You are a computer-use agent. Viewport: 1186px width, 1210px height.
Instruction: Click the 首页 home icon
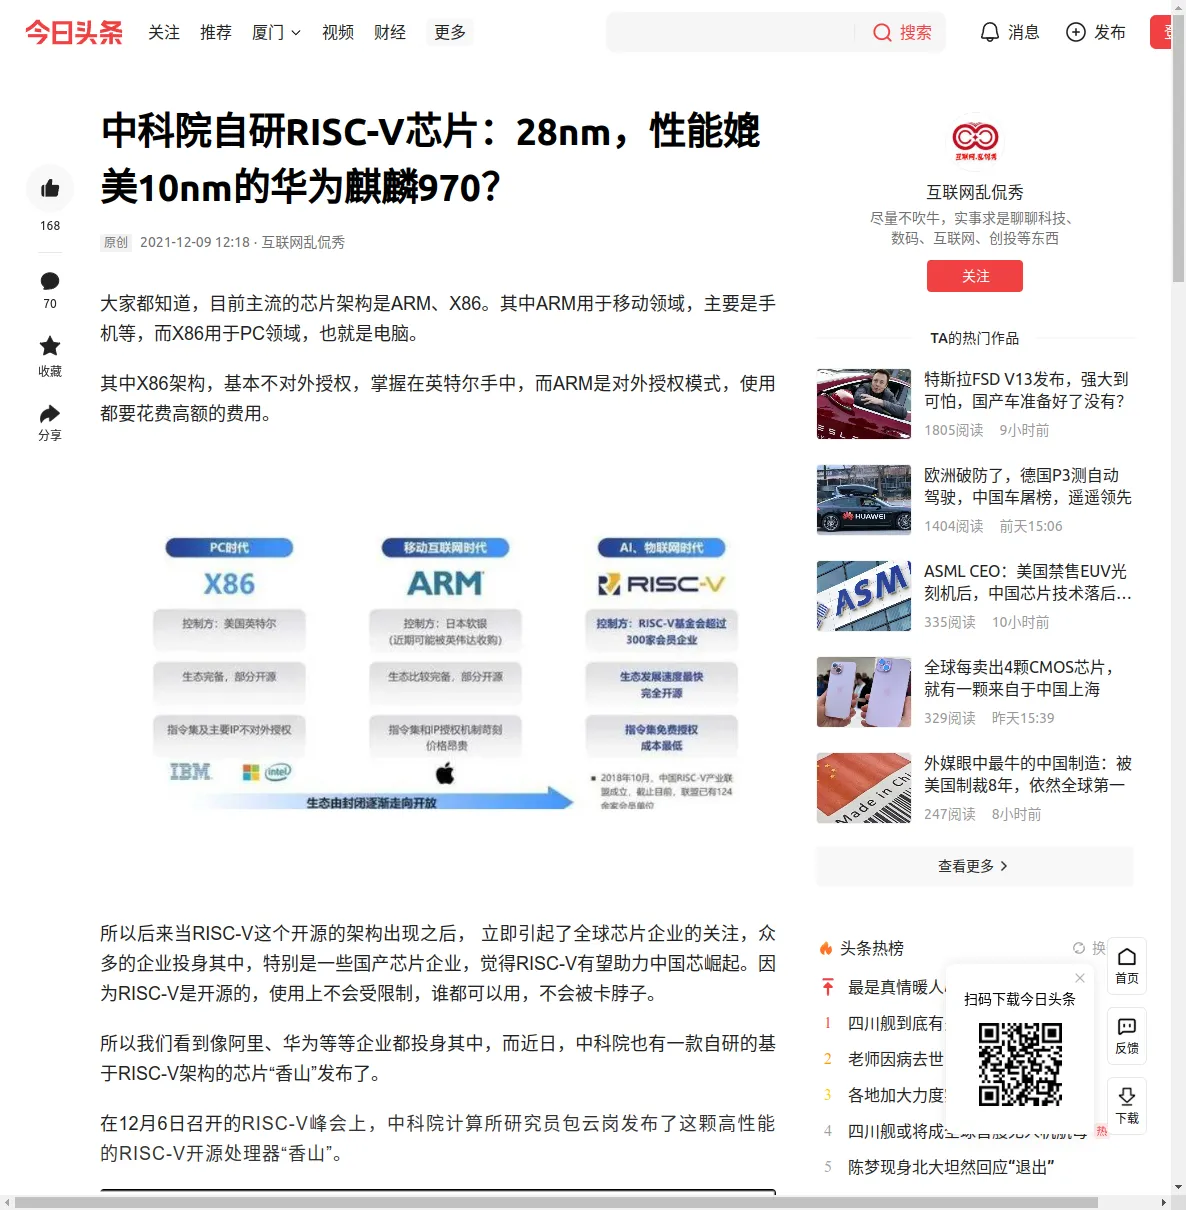pyautogui.click(x=1127, y=956)
